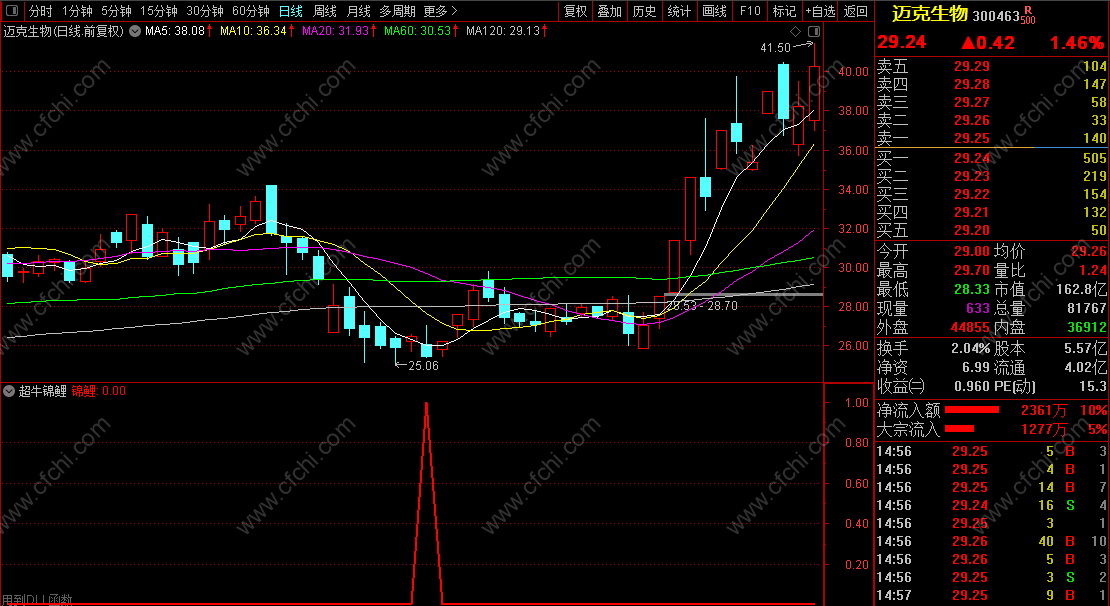Open the 统计 statistics button

click(x=680, y=11)
